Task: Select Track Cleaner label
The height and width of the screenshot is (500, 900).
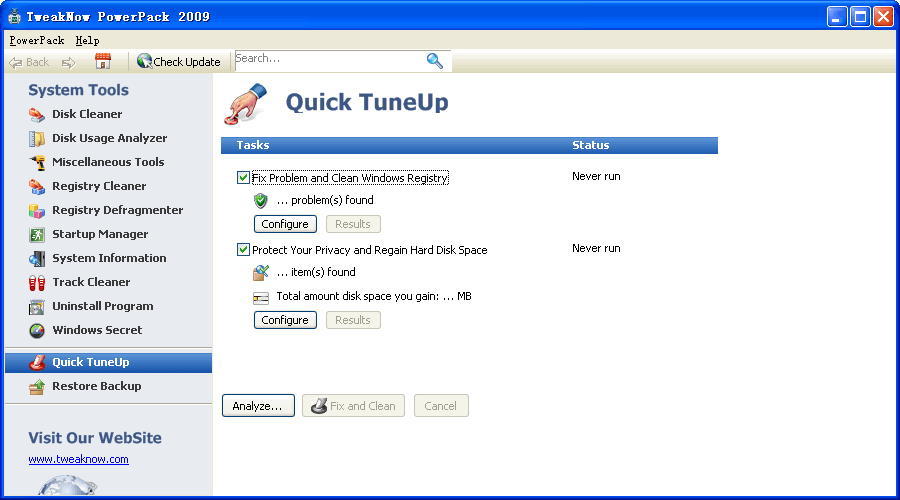Action: coord(91,282)
